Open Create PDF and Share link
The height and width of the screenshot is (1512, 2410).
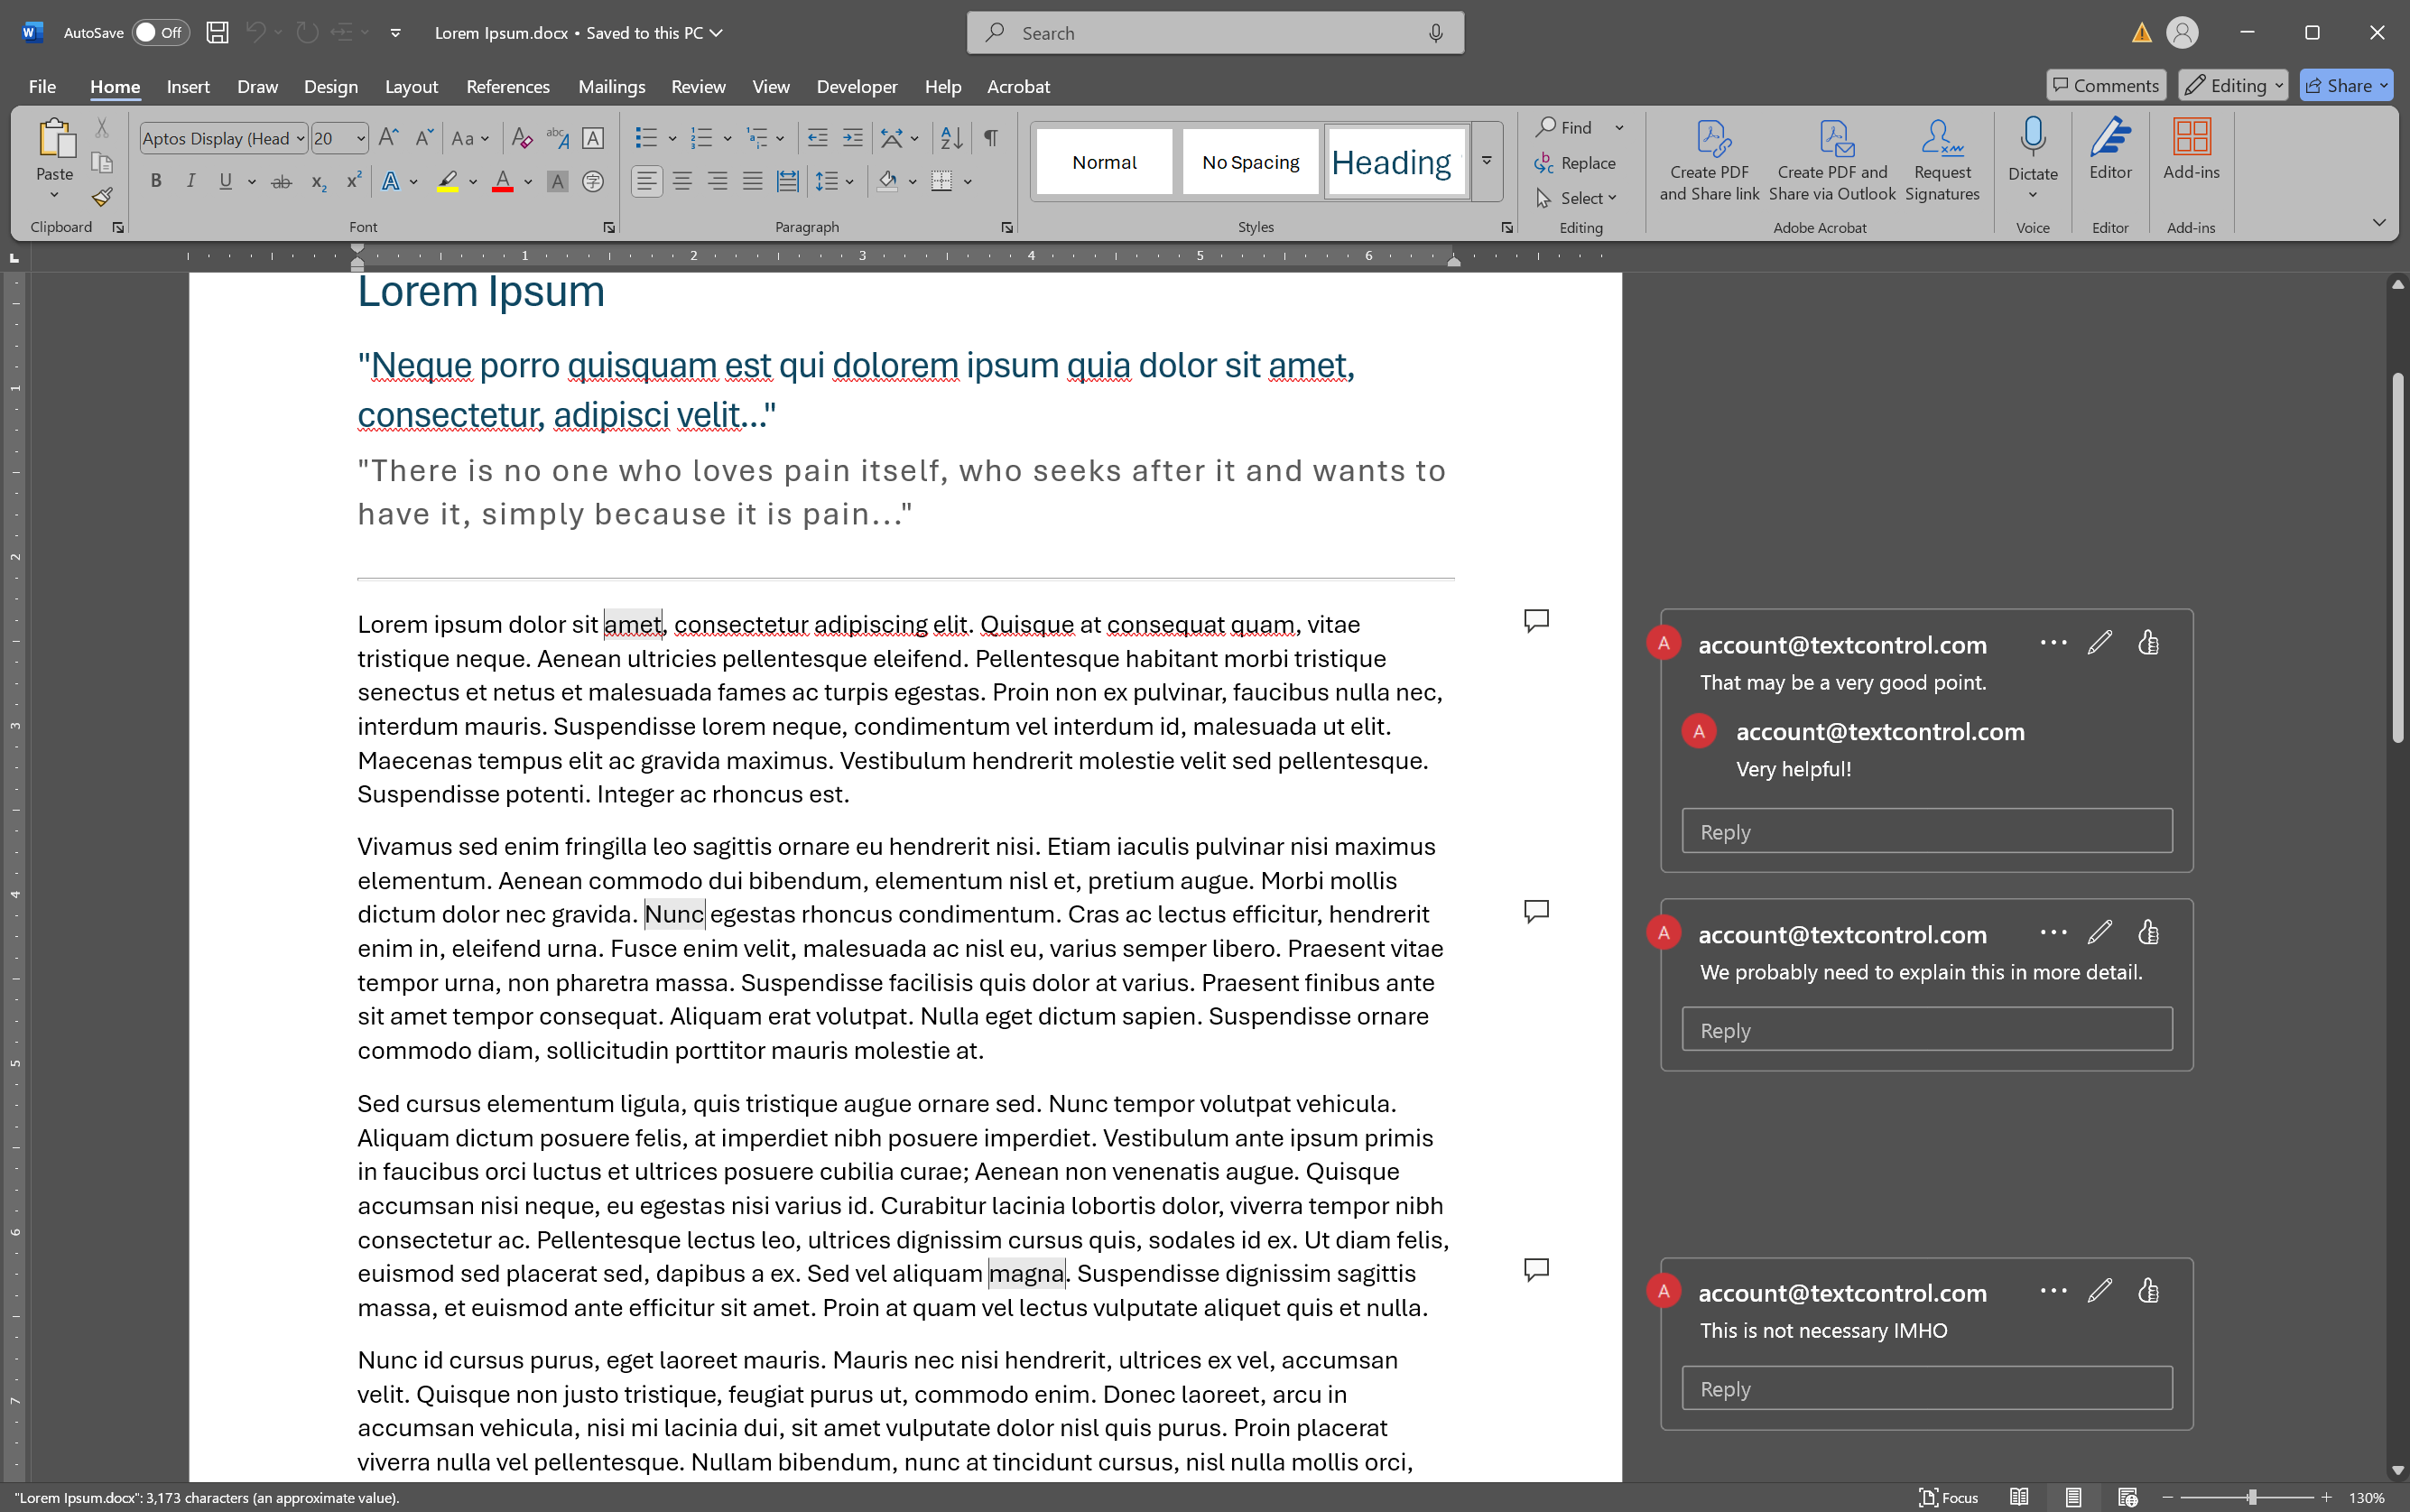1709,160
